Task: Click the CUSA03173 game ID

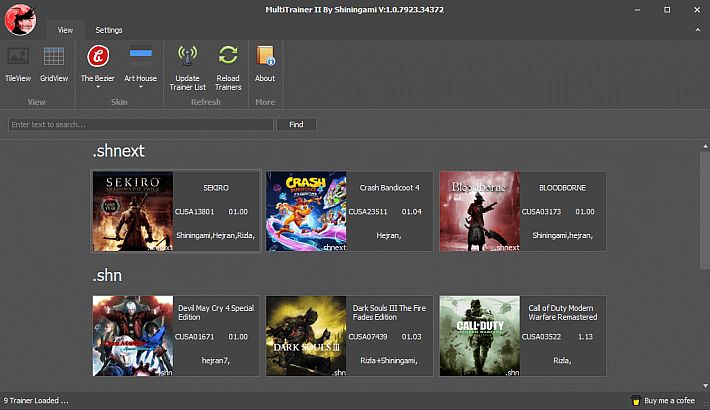Action: (x=542, y=212)
